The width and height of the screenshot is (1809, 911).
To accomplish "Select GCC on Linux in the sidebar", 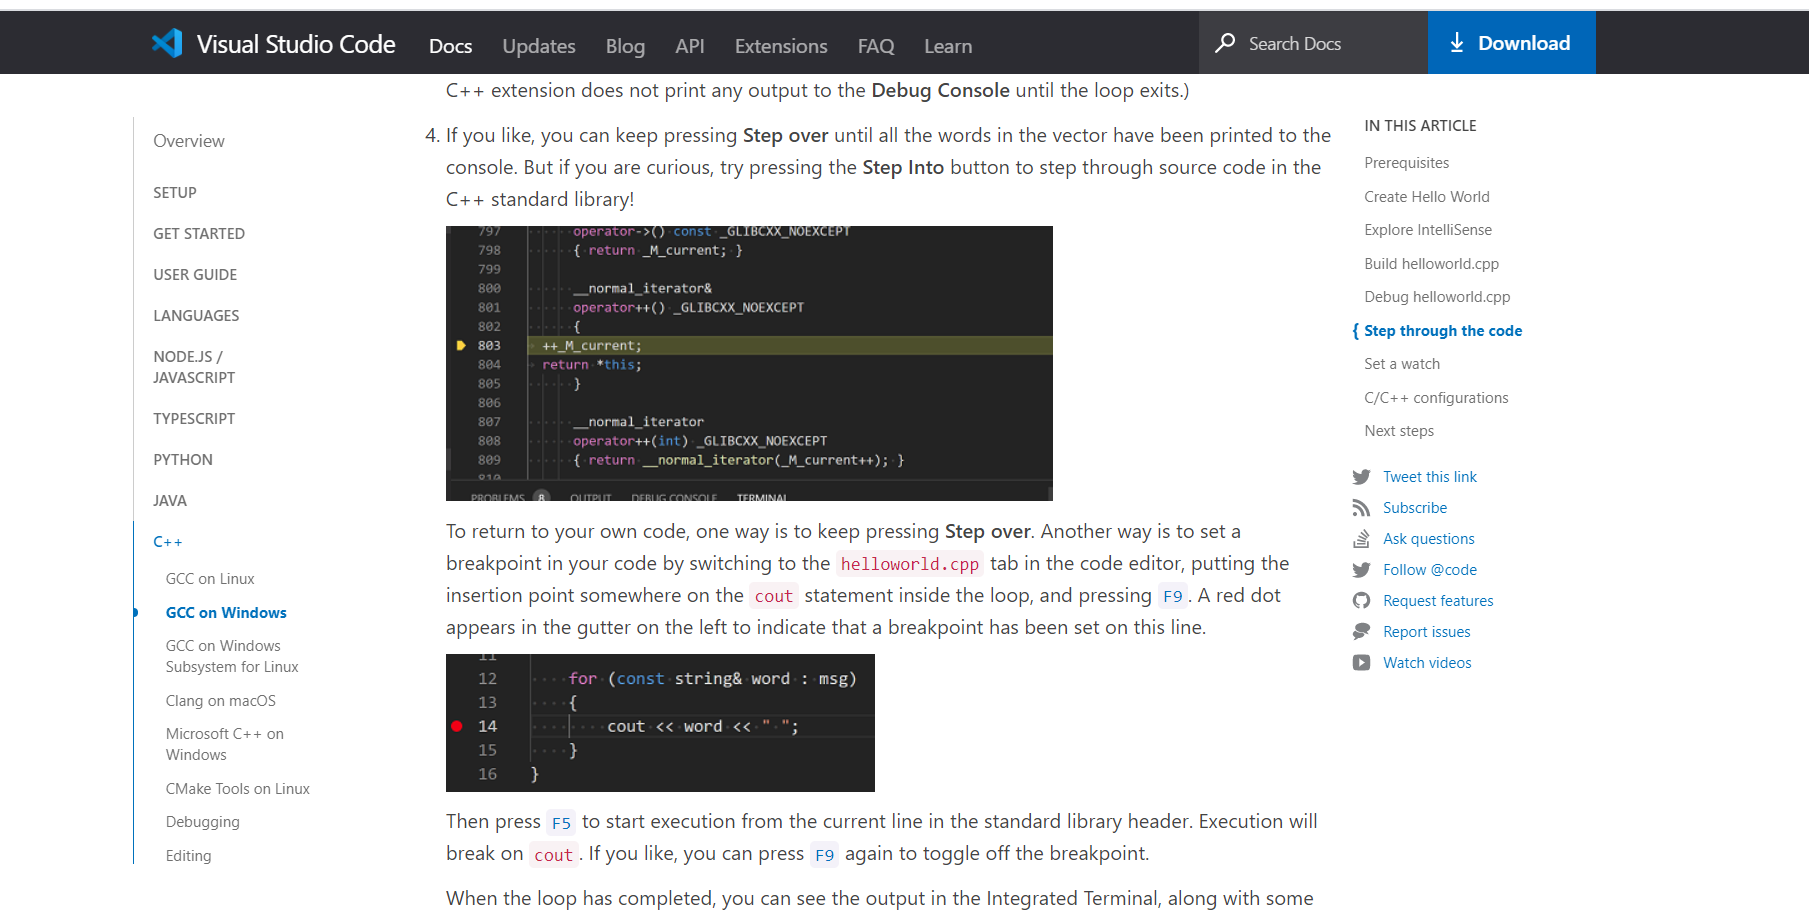I will coord(210,578).
